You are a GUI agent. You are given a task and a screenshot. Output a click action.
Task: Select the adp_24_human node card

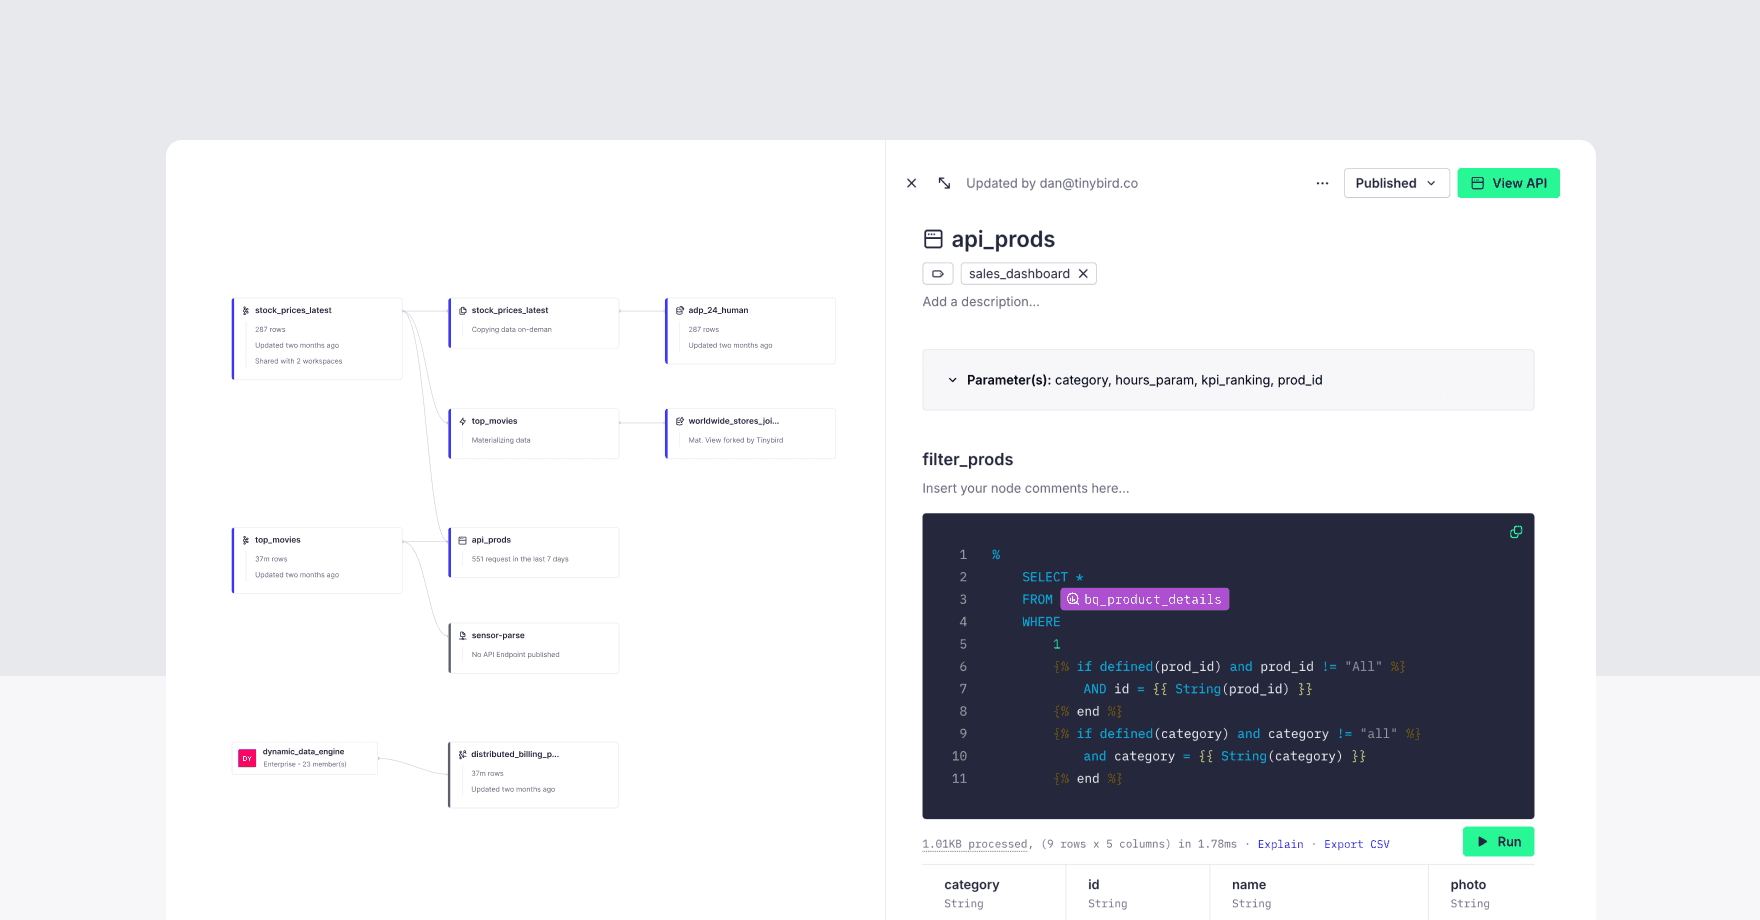coord(751,331)
